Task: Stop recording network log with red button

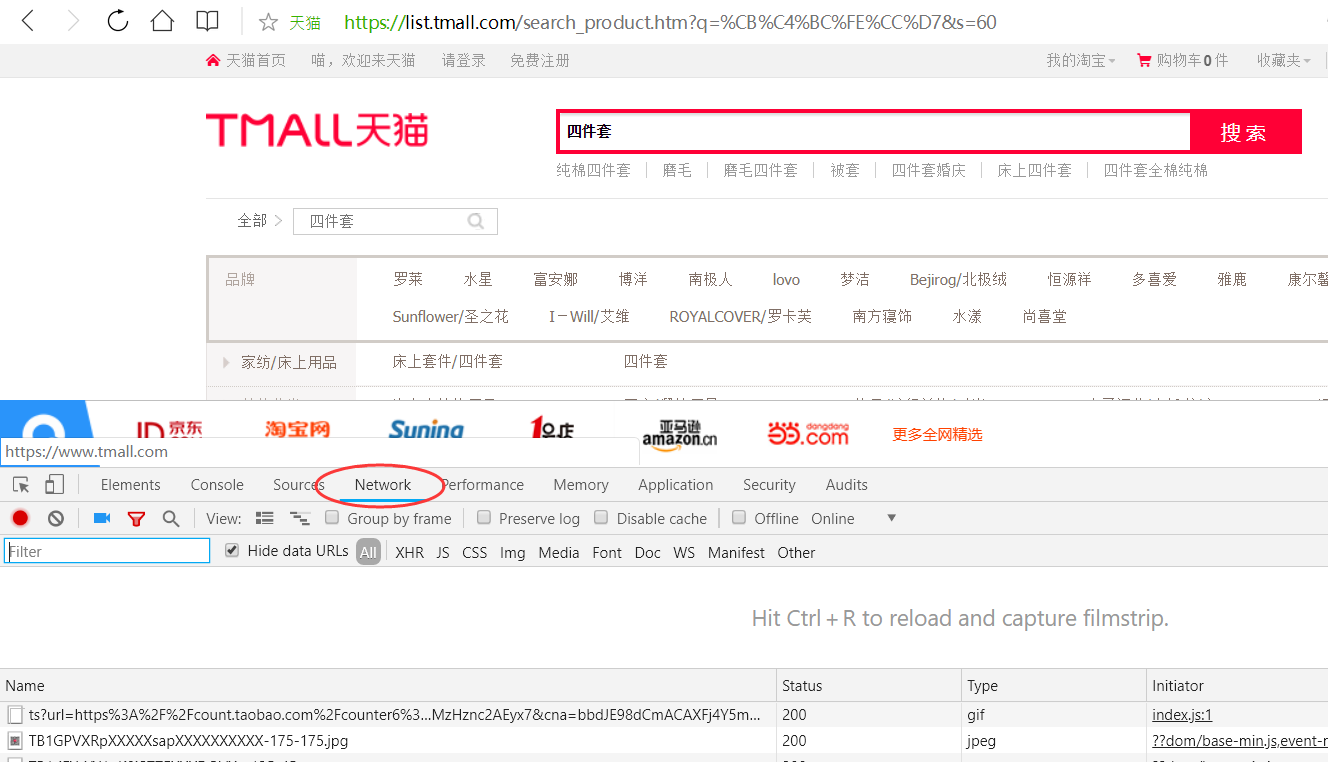Action: pos(20,518)
